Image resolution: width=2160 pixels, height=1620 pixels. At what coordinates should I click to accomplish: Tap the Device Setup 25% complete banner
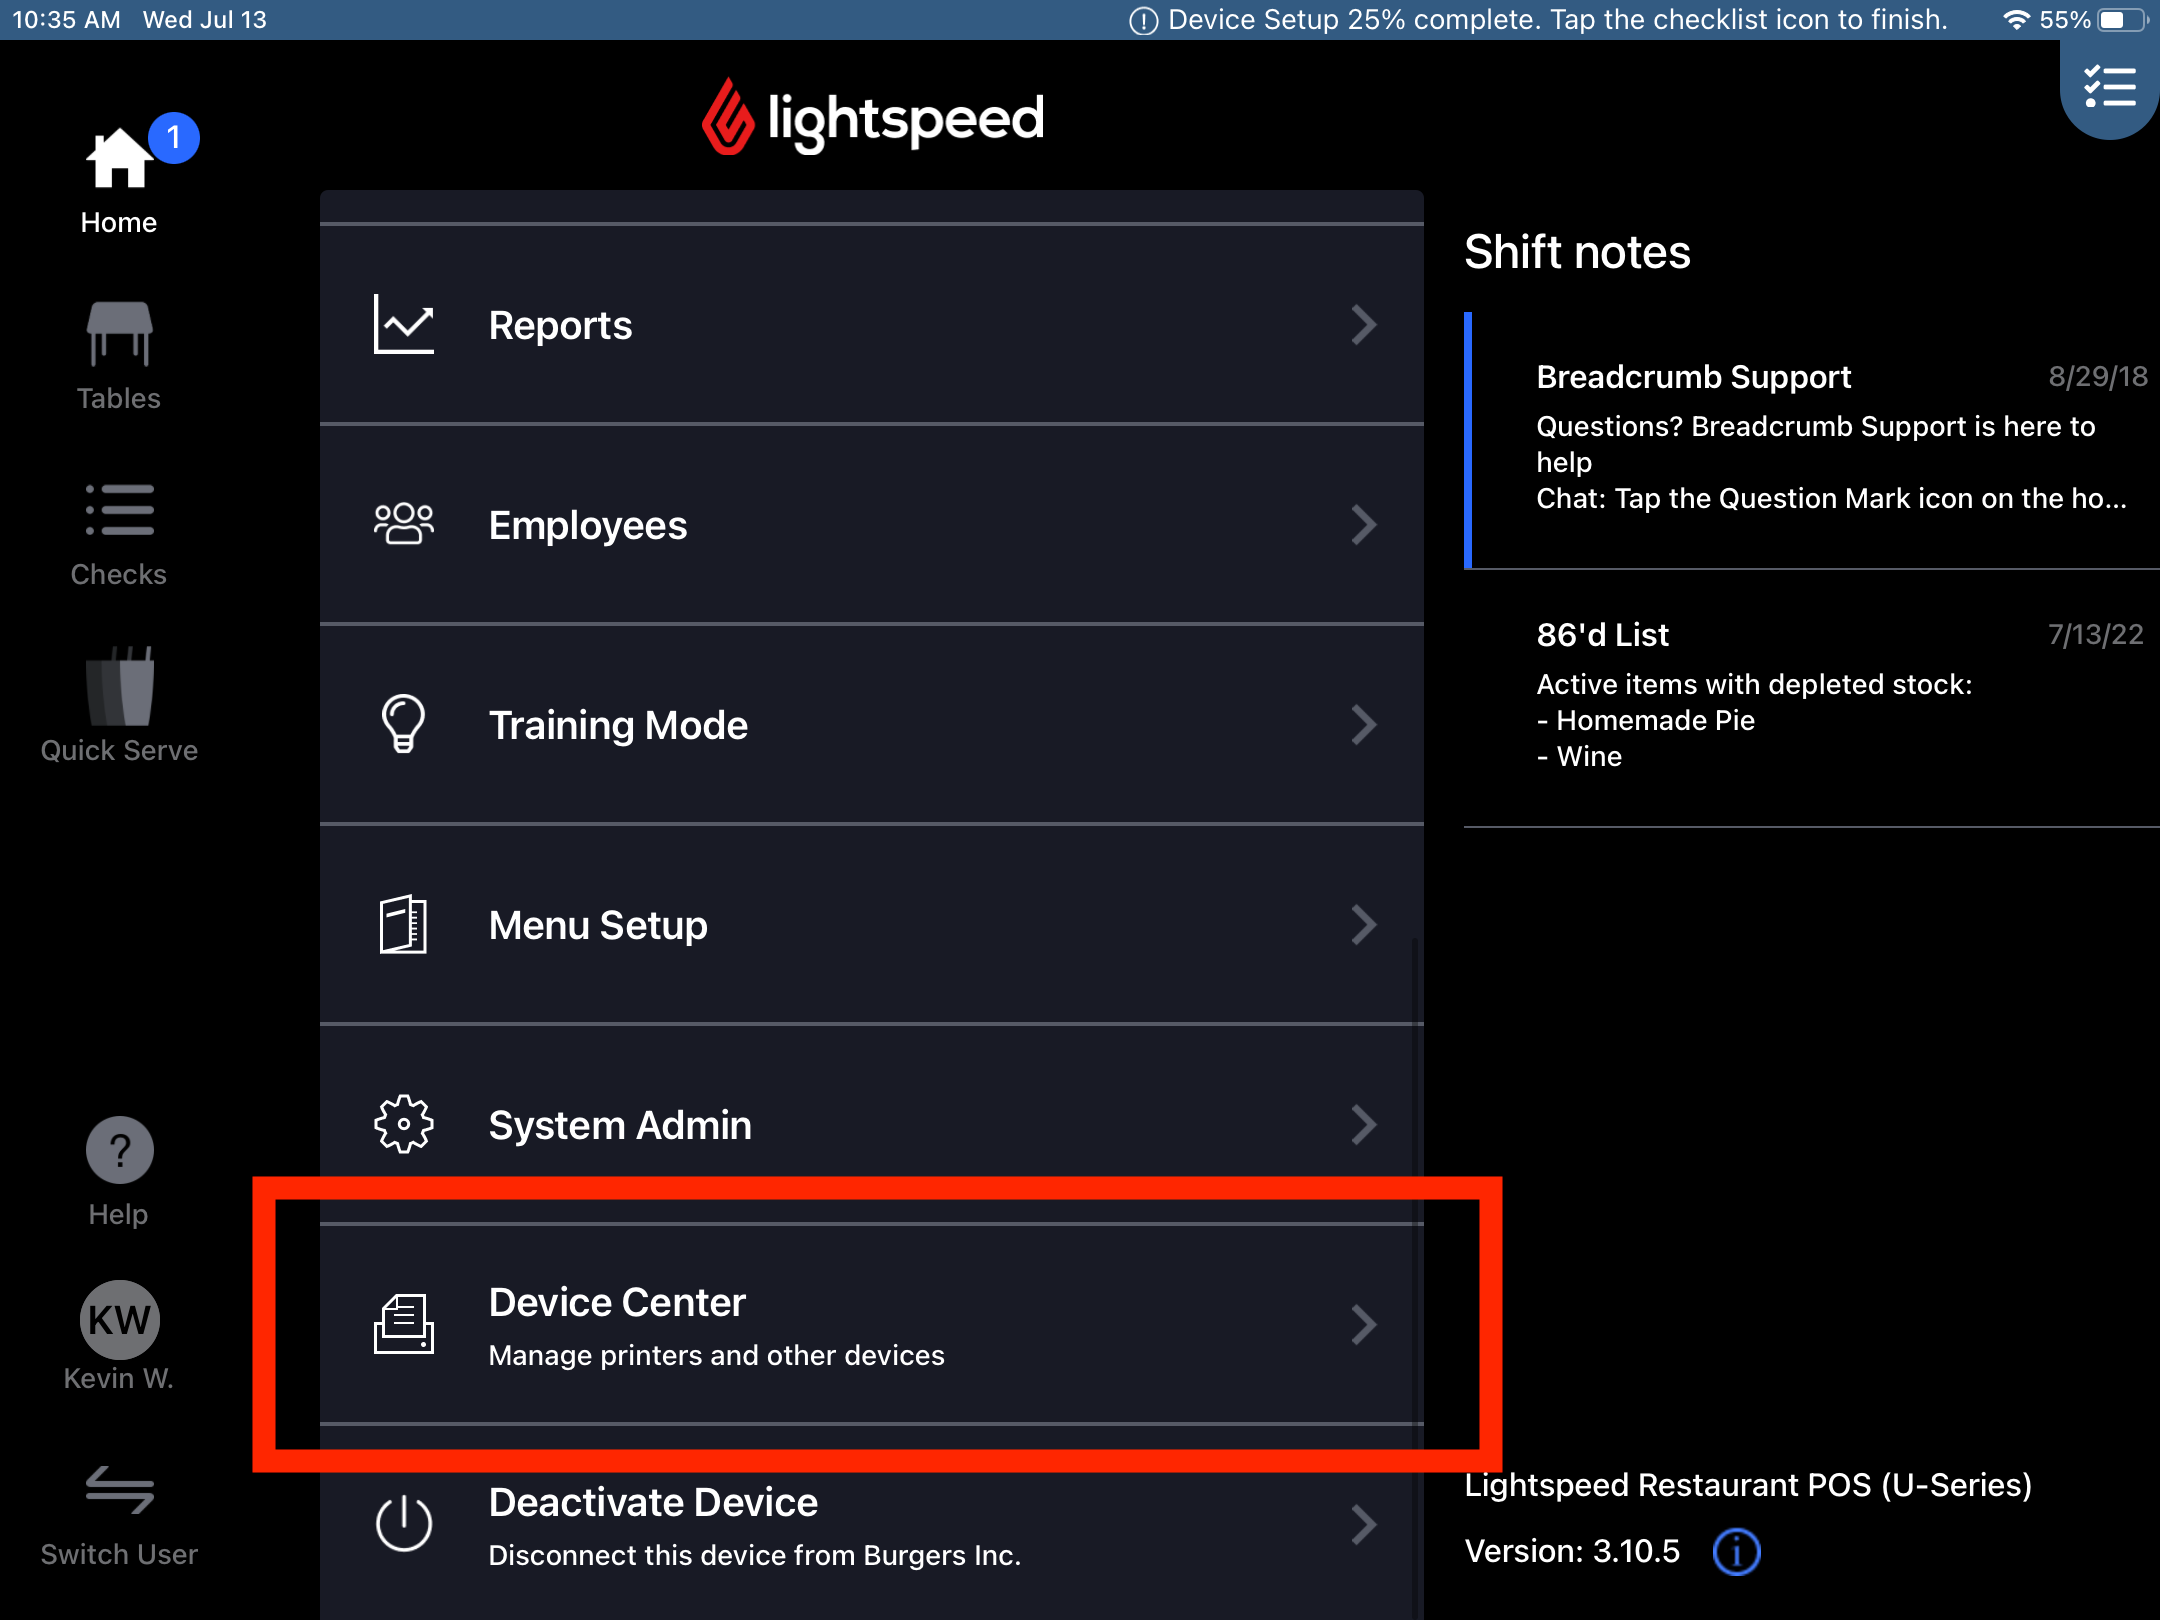[x=1550, y=19]
